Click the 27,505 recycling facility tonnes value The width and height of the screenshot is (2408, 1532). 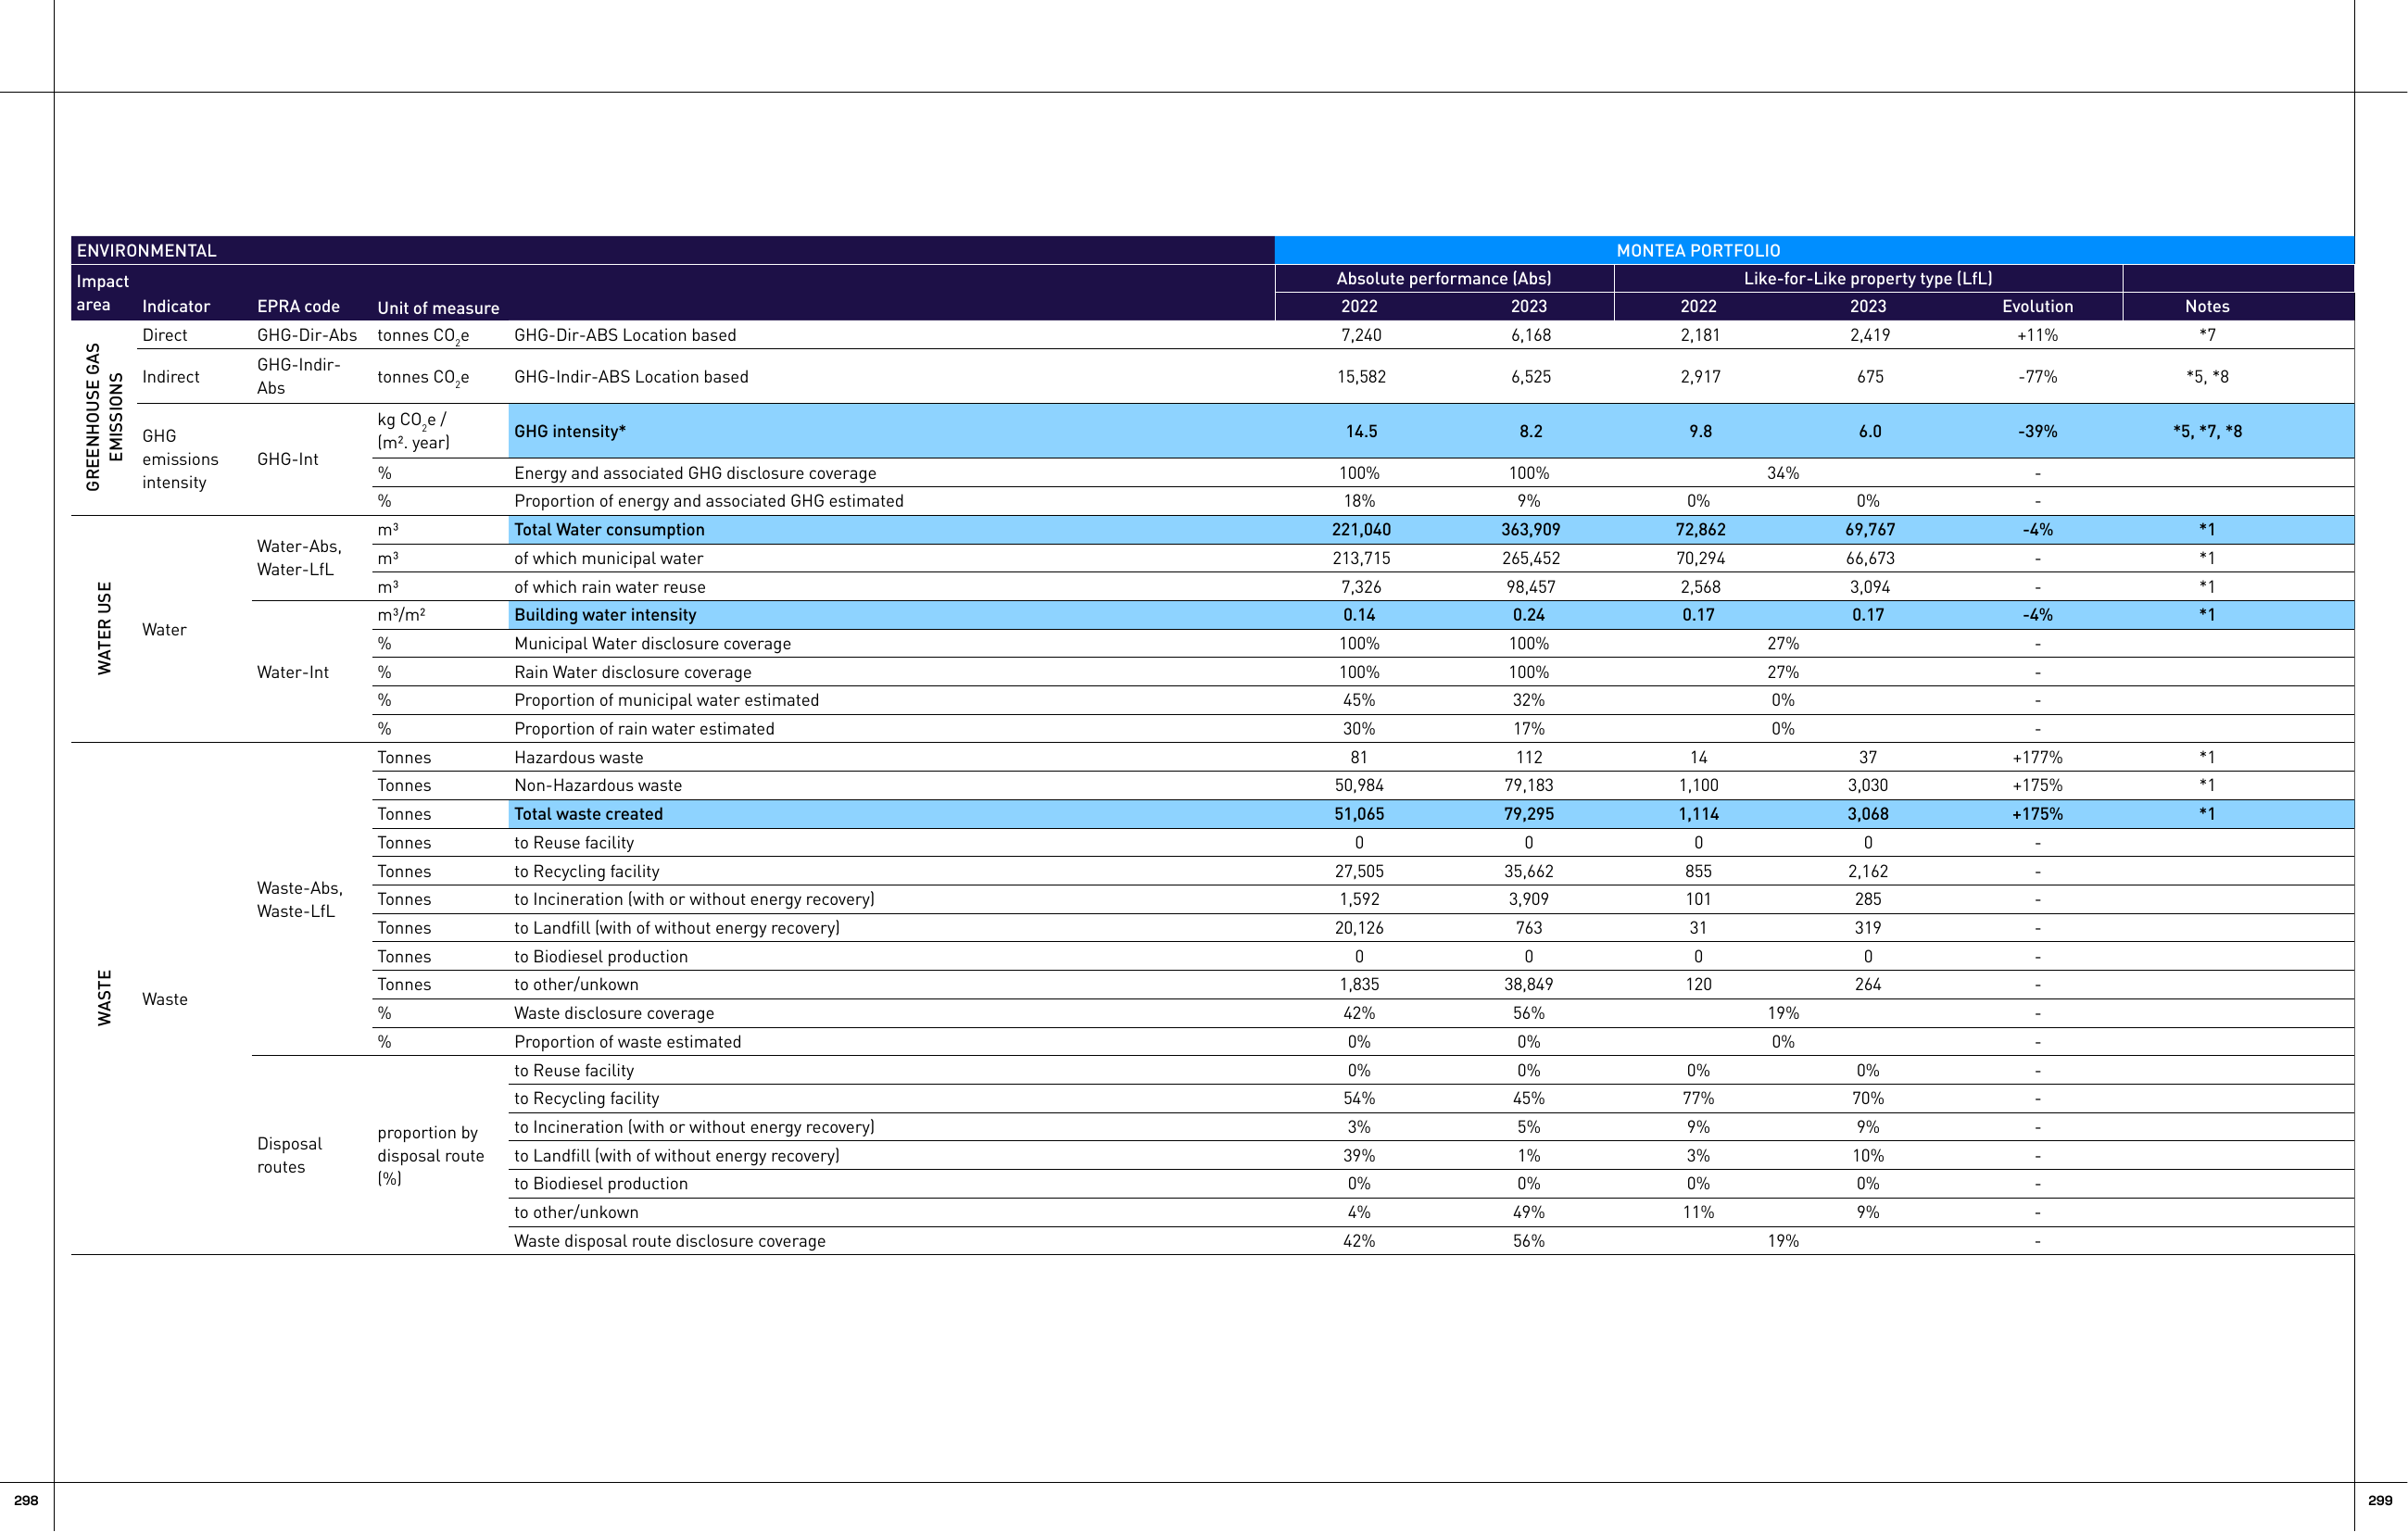tap(1359, 872)
